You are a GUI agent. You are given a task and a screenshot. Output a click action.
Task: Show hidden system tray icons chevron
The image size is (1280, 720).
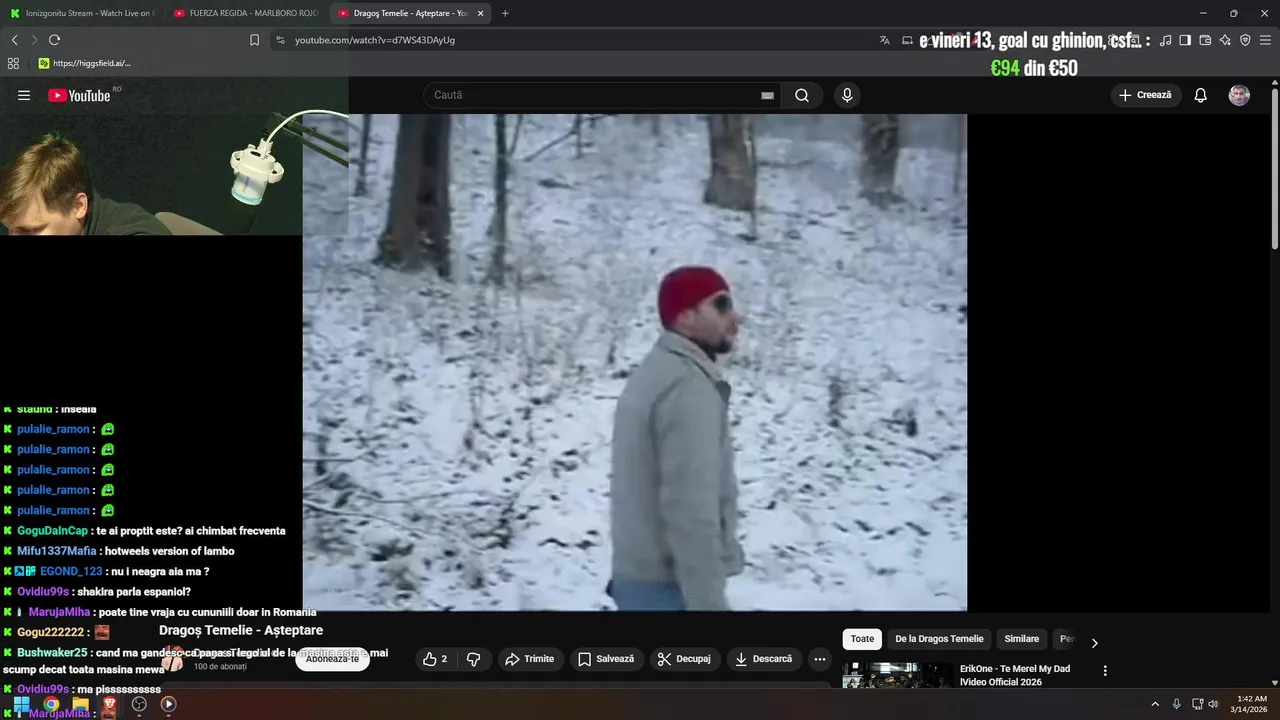1155,704
